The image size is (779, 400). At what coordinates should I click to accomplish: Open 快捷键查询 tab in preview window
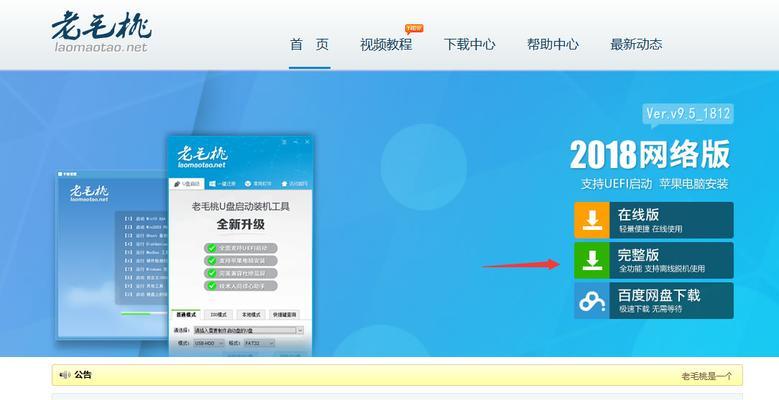[x=285, y=315]
